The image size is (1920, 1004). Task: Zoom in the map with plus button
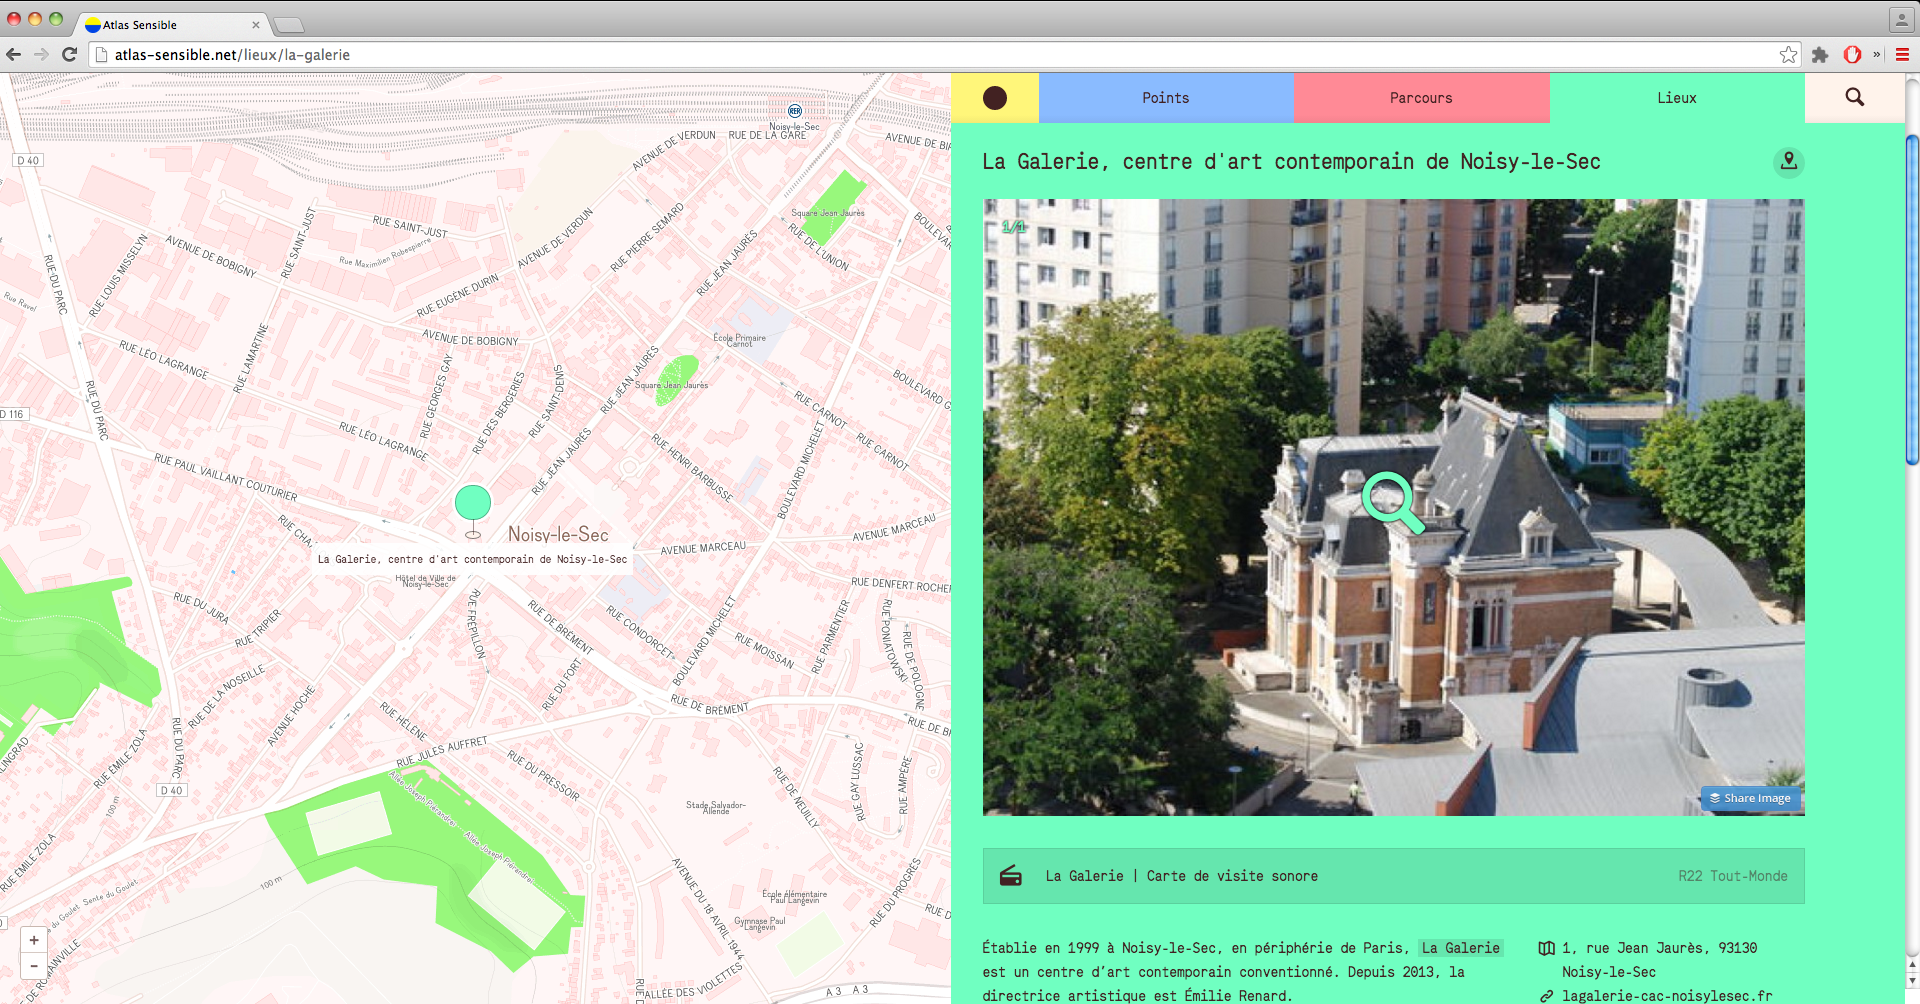tap(34, 940)
